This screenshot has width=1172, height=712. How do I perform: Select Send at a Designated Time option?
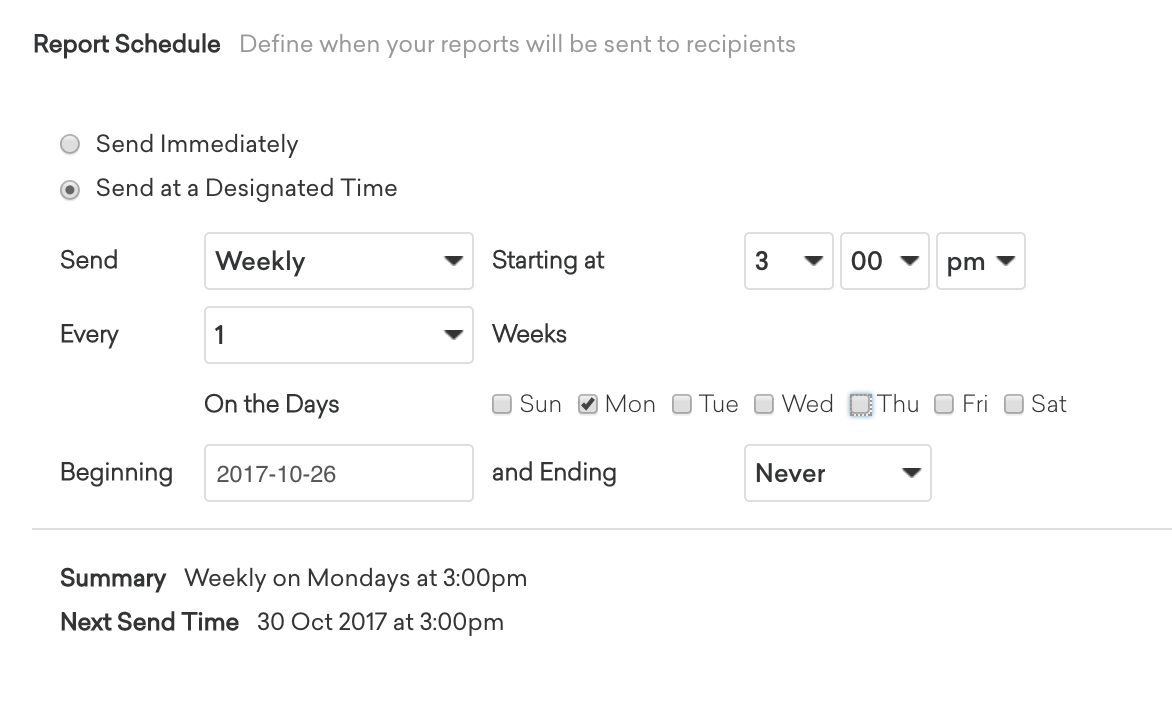point(70,189)
